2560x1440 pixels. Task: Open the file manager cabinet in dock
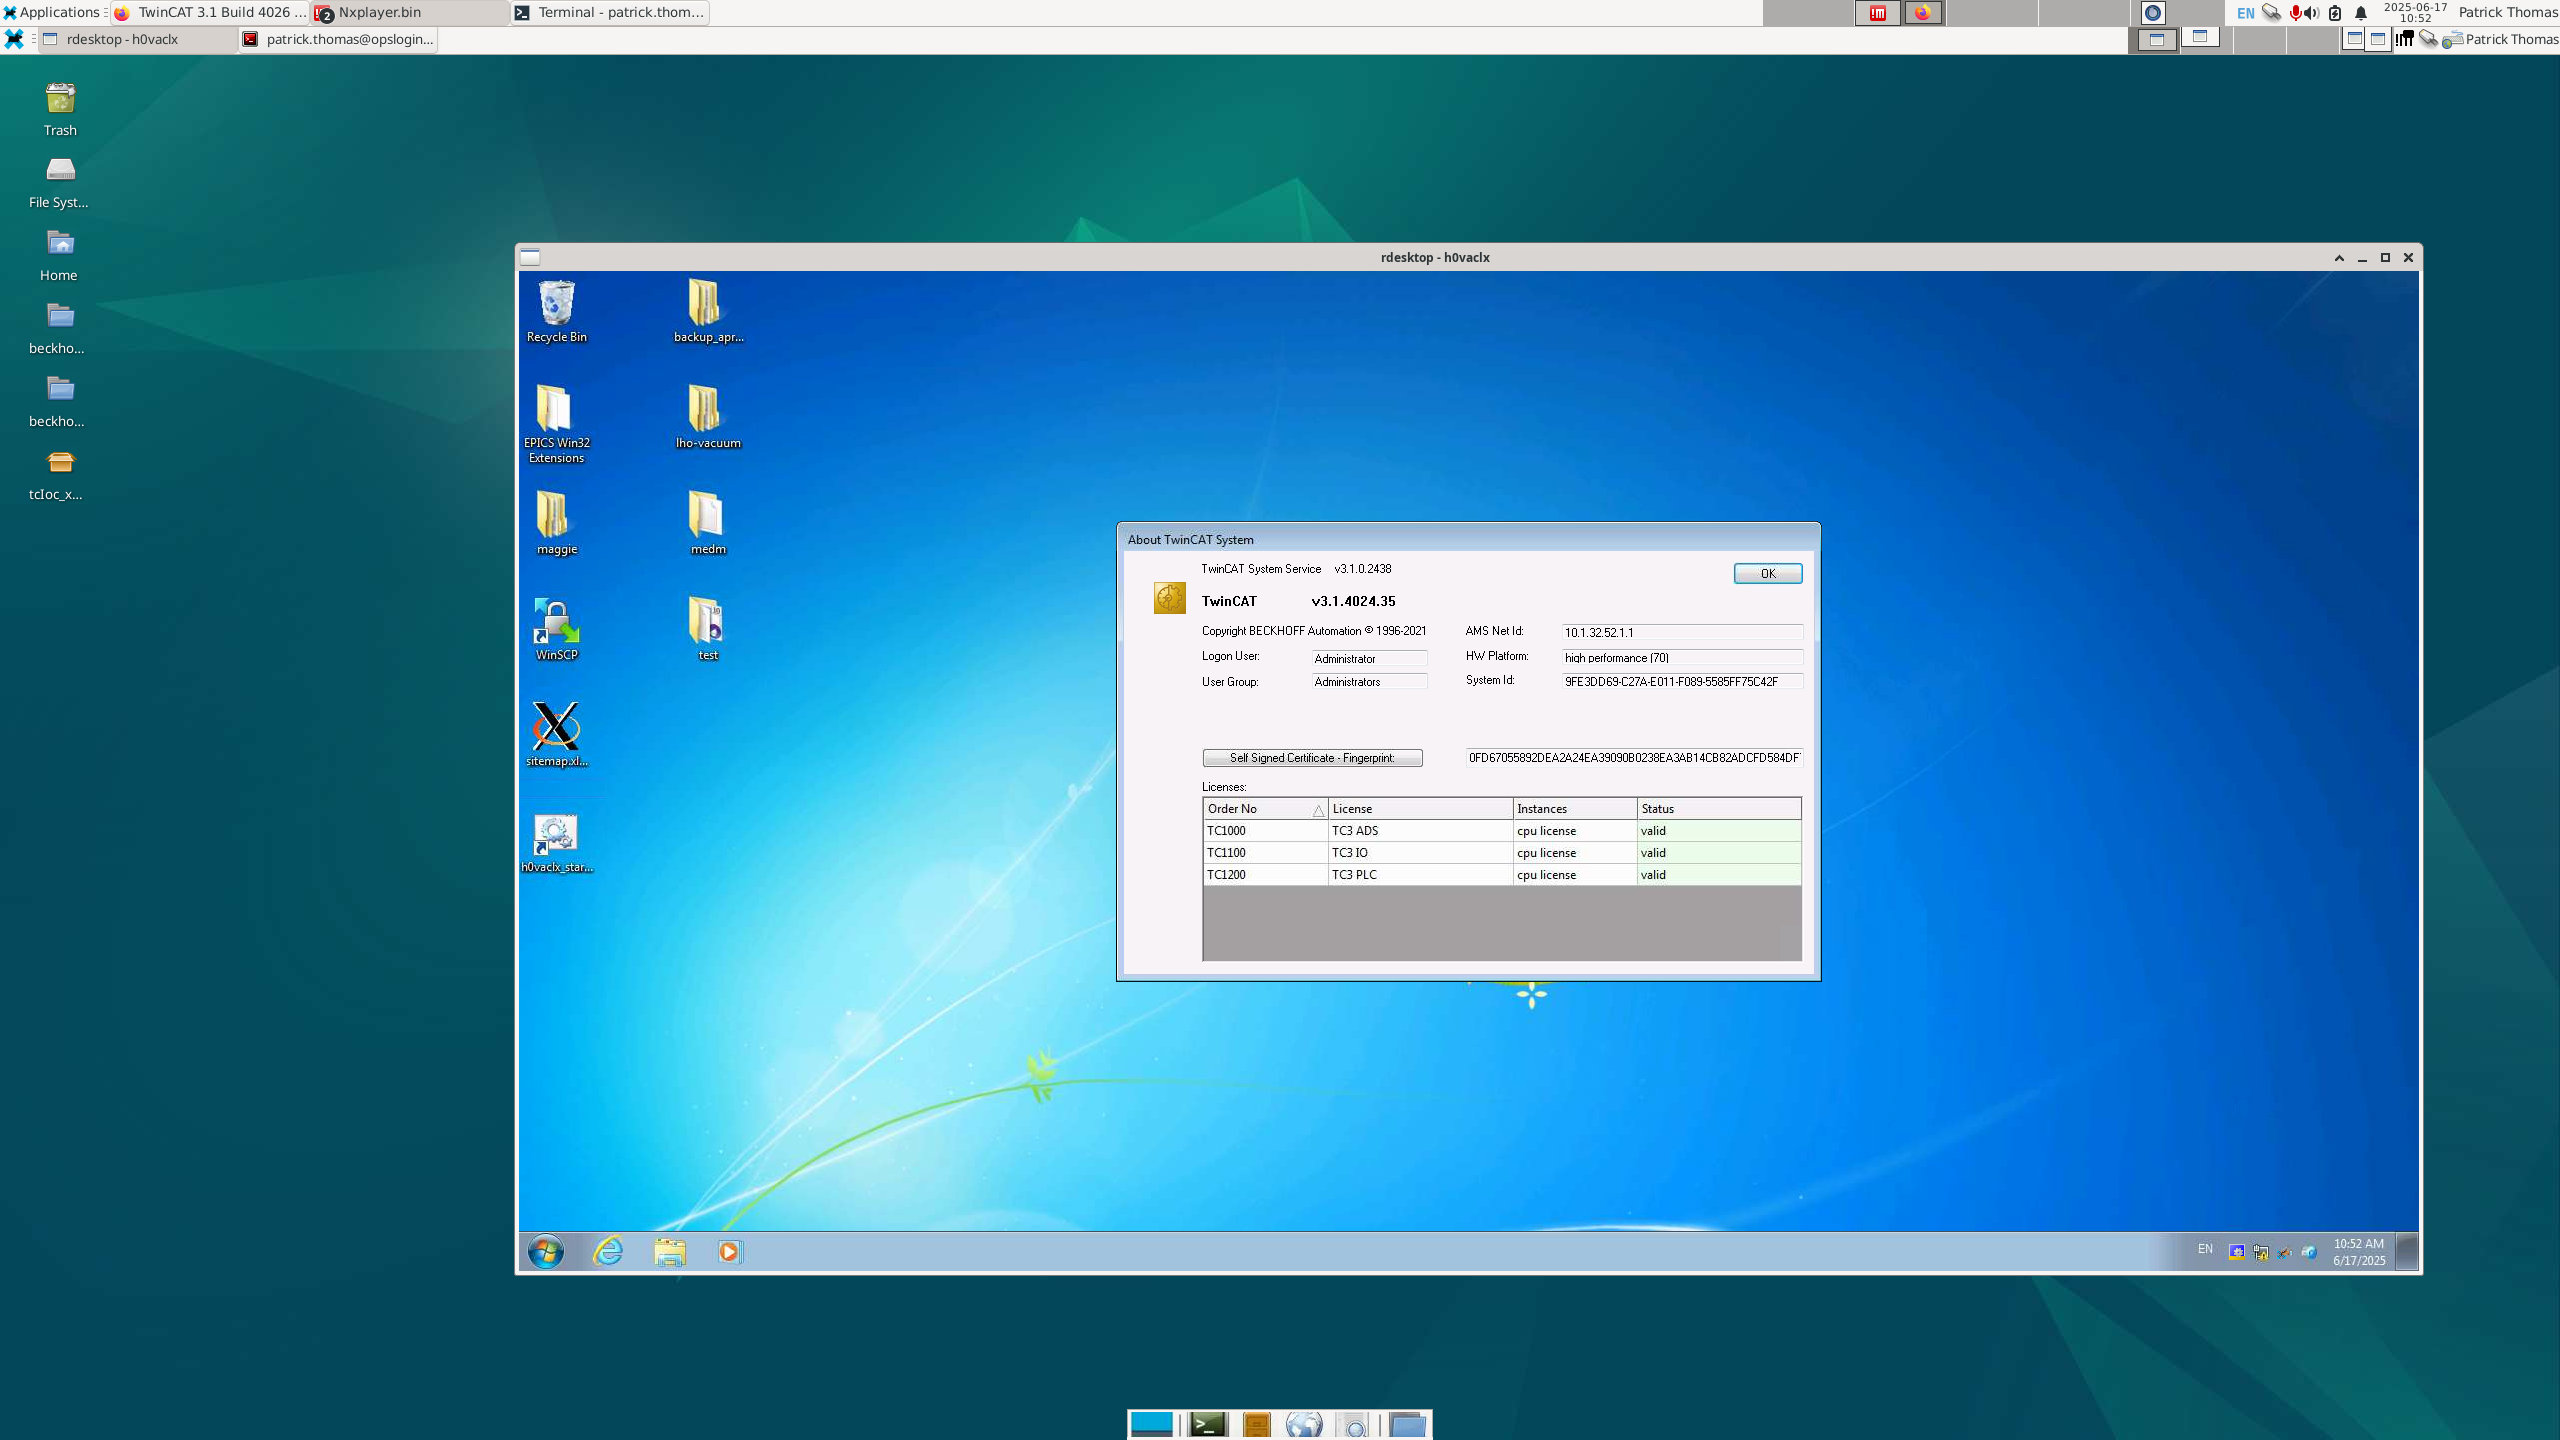coord(1257,1424)
